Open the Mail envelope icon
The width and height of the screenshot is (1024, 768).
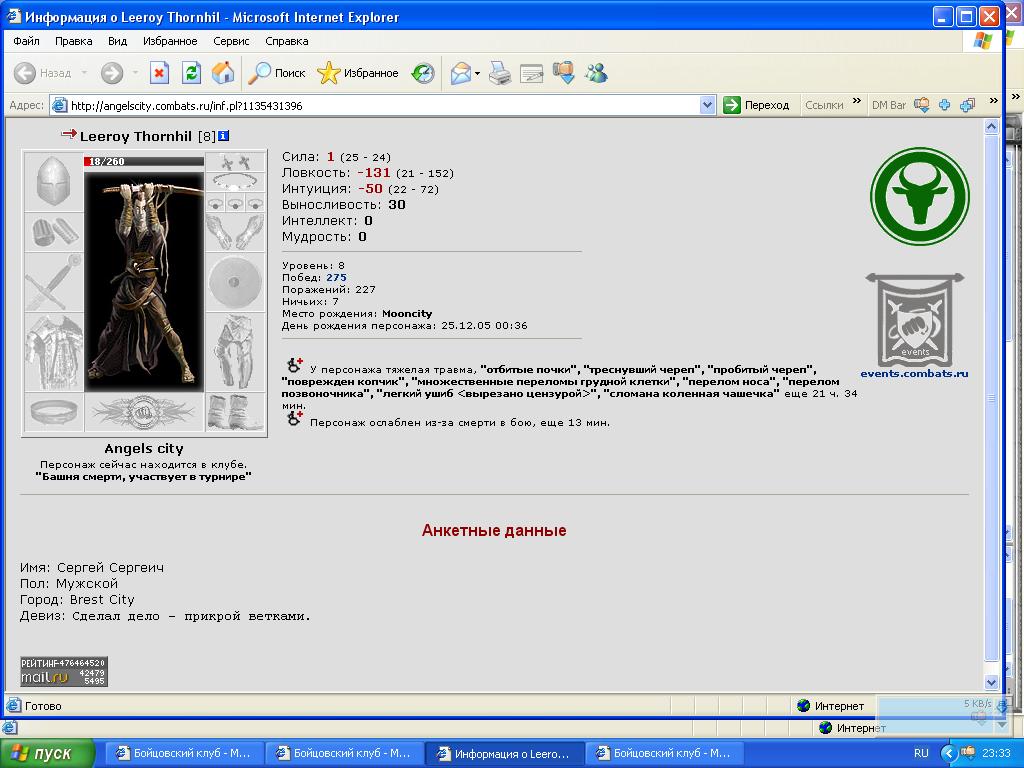point(461,72)
